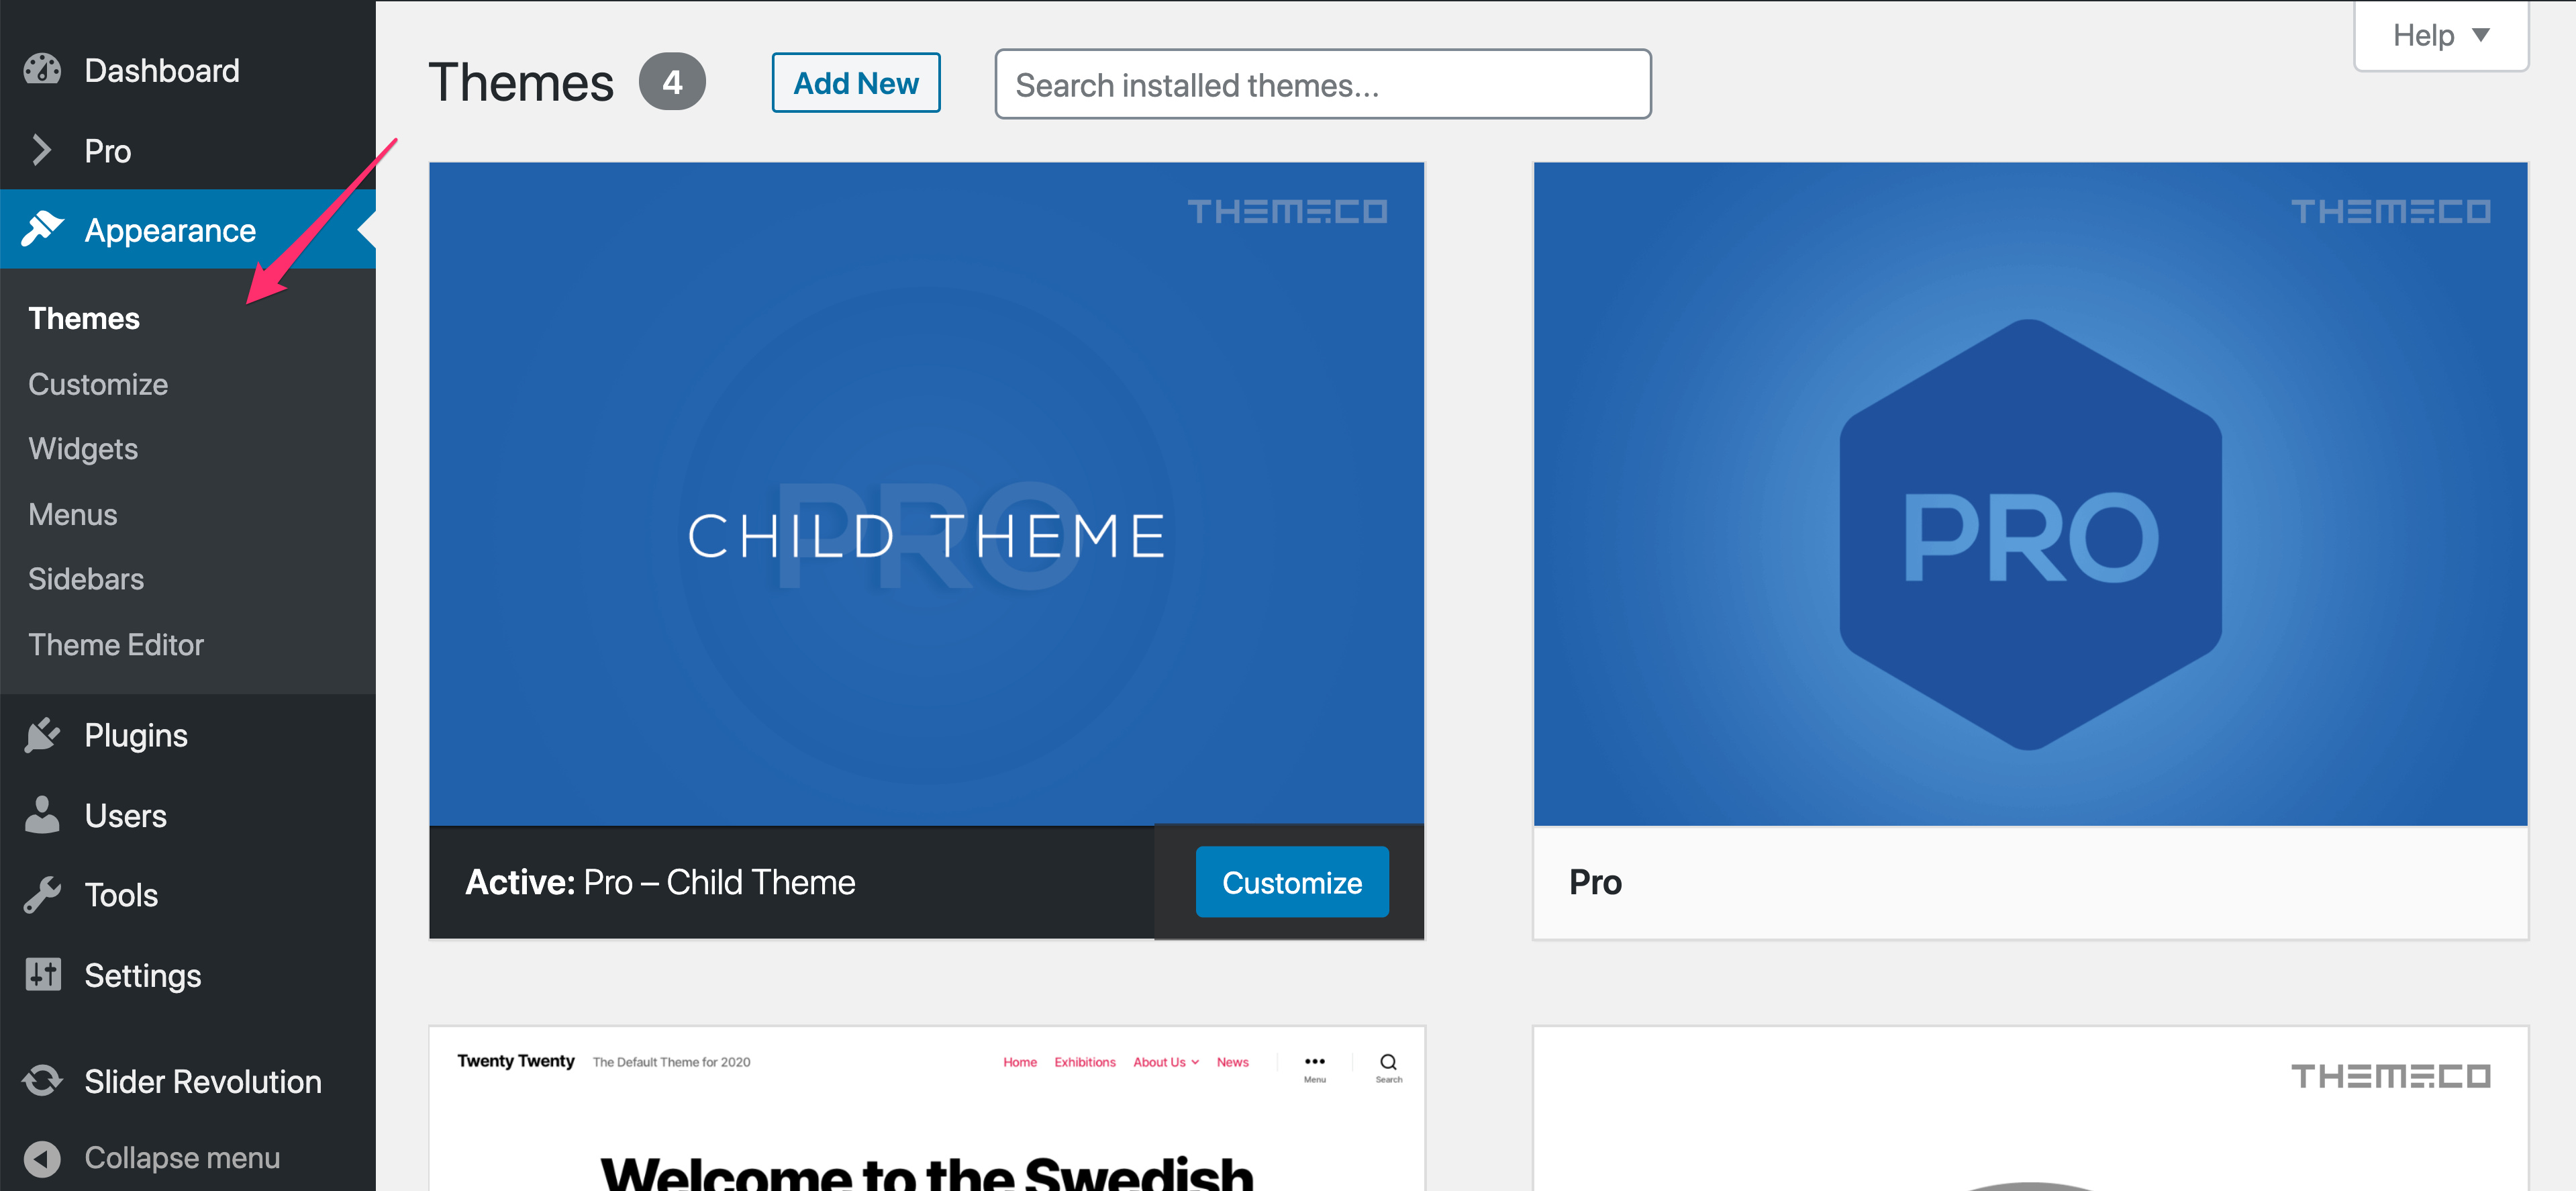The height and width of the screenshot is (1191, 2576).
Task: Click Exhibitions link in Twenty Twenty preview
Action: pos(1085,1062)
